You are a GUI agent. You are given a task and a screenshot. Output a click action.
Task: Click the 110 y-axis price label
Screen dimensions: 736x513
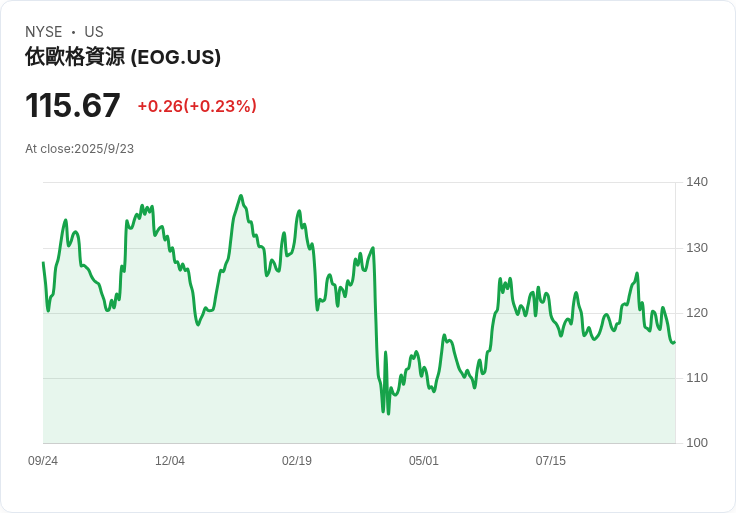click(x=697, y=377)
